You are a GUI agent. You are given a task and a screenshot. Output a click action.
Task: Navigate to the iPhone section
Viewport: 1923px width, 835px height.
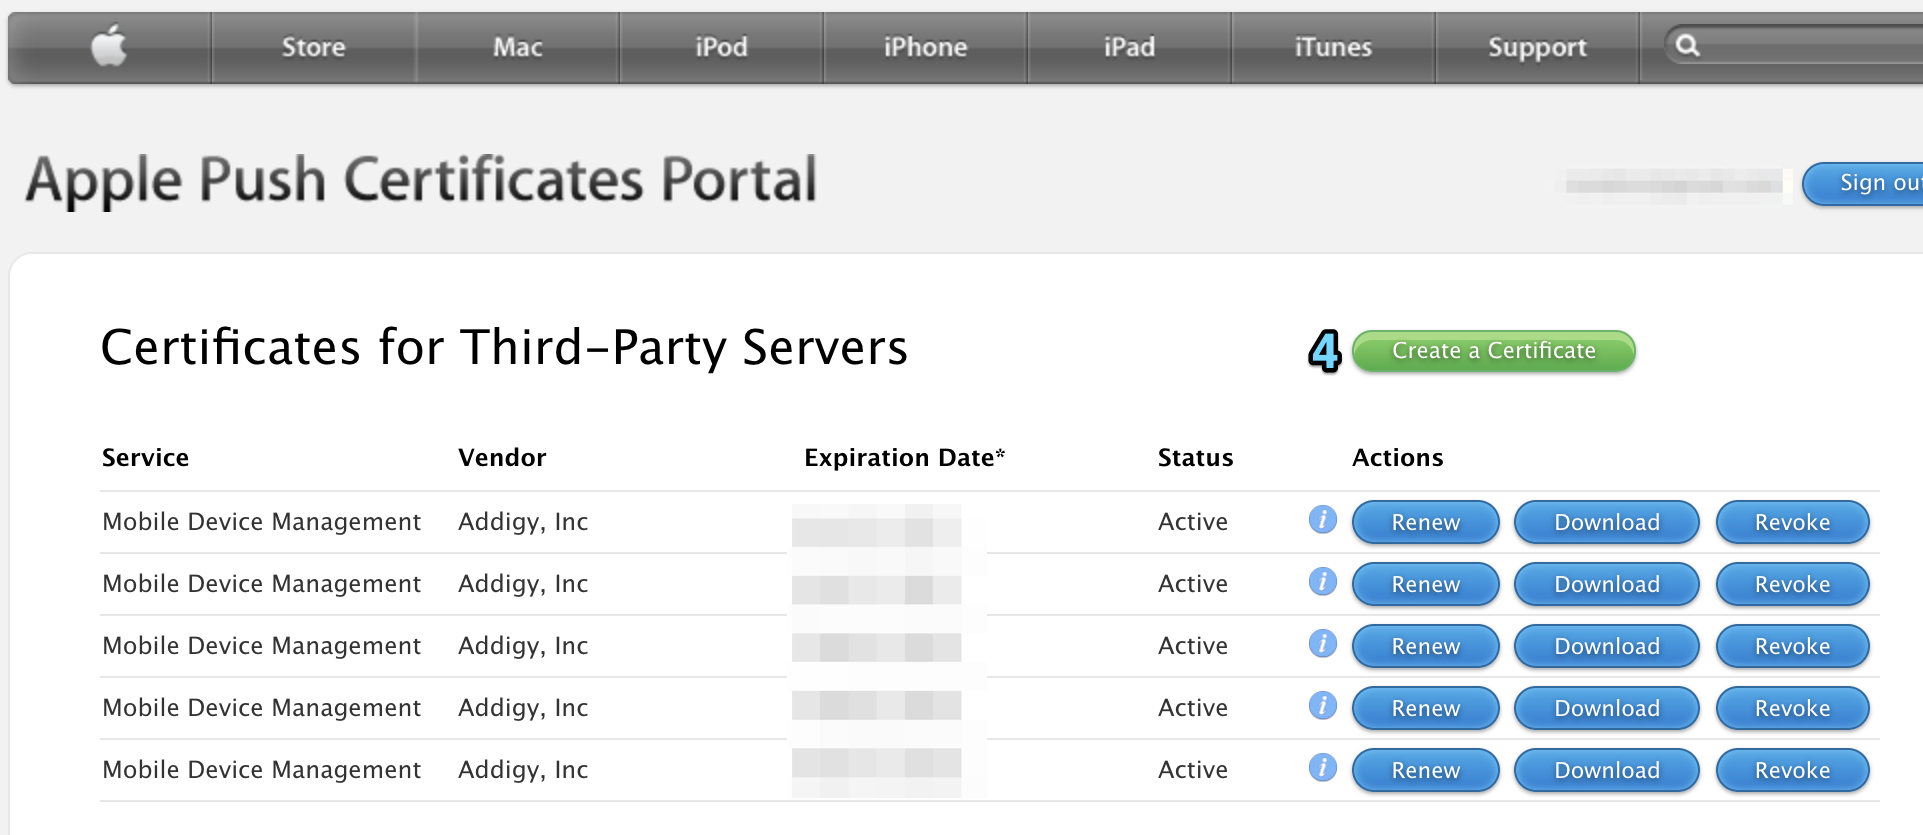[x=925, y=47]
